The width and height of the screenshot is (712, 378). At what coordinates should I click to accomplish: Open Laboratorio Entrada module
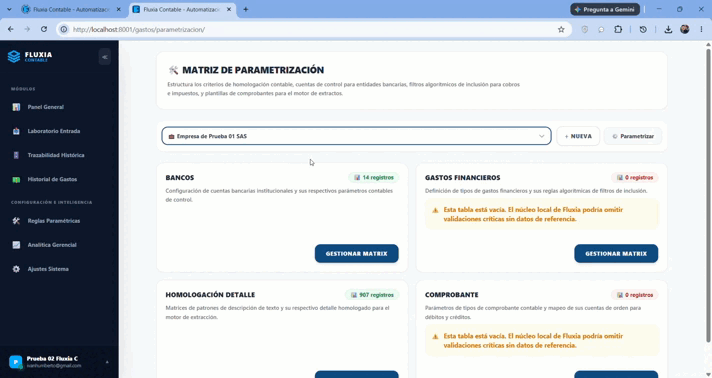point(54,131)
